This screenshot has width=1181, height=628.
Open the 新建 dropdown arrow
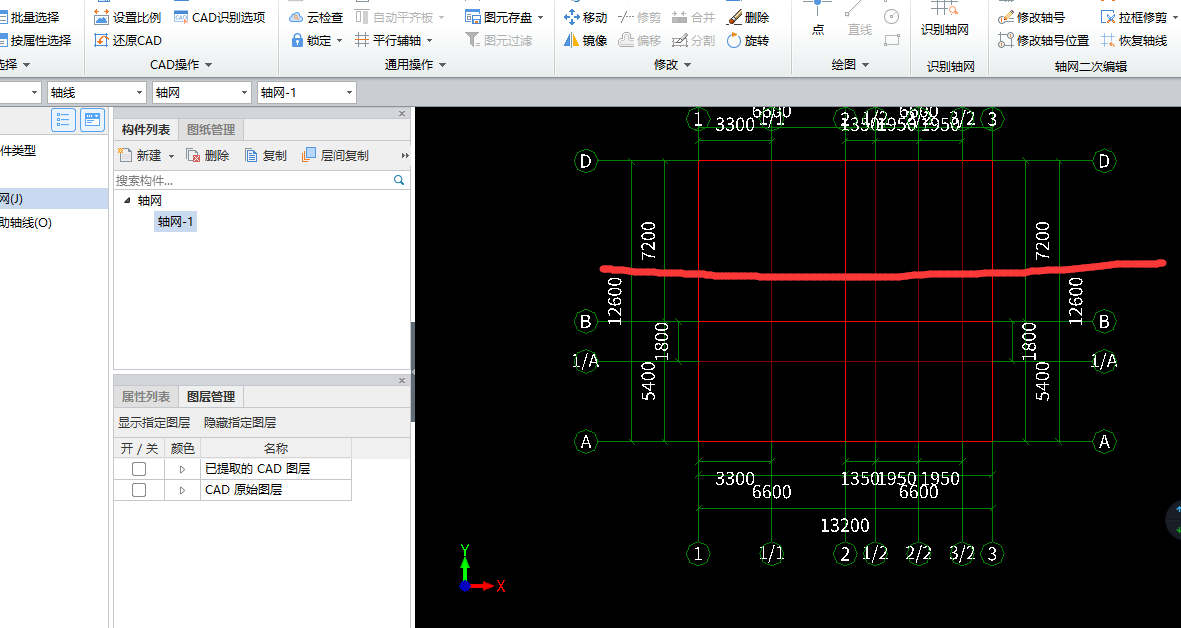pyautogui.click(x=171, y=156)
